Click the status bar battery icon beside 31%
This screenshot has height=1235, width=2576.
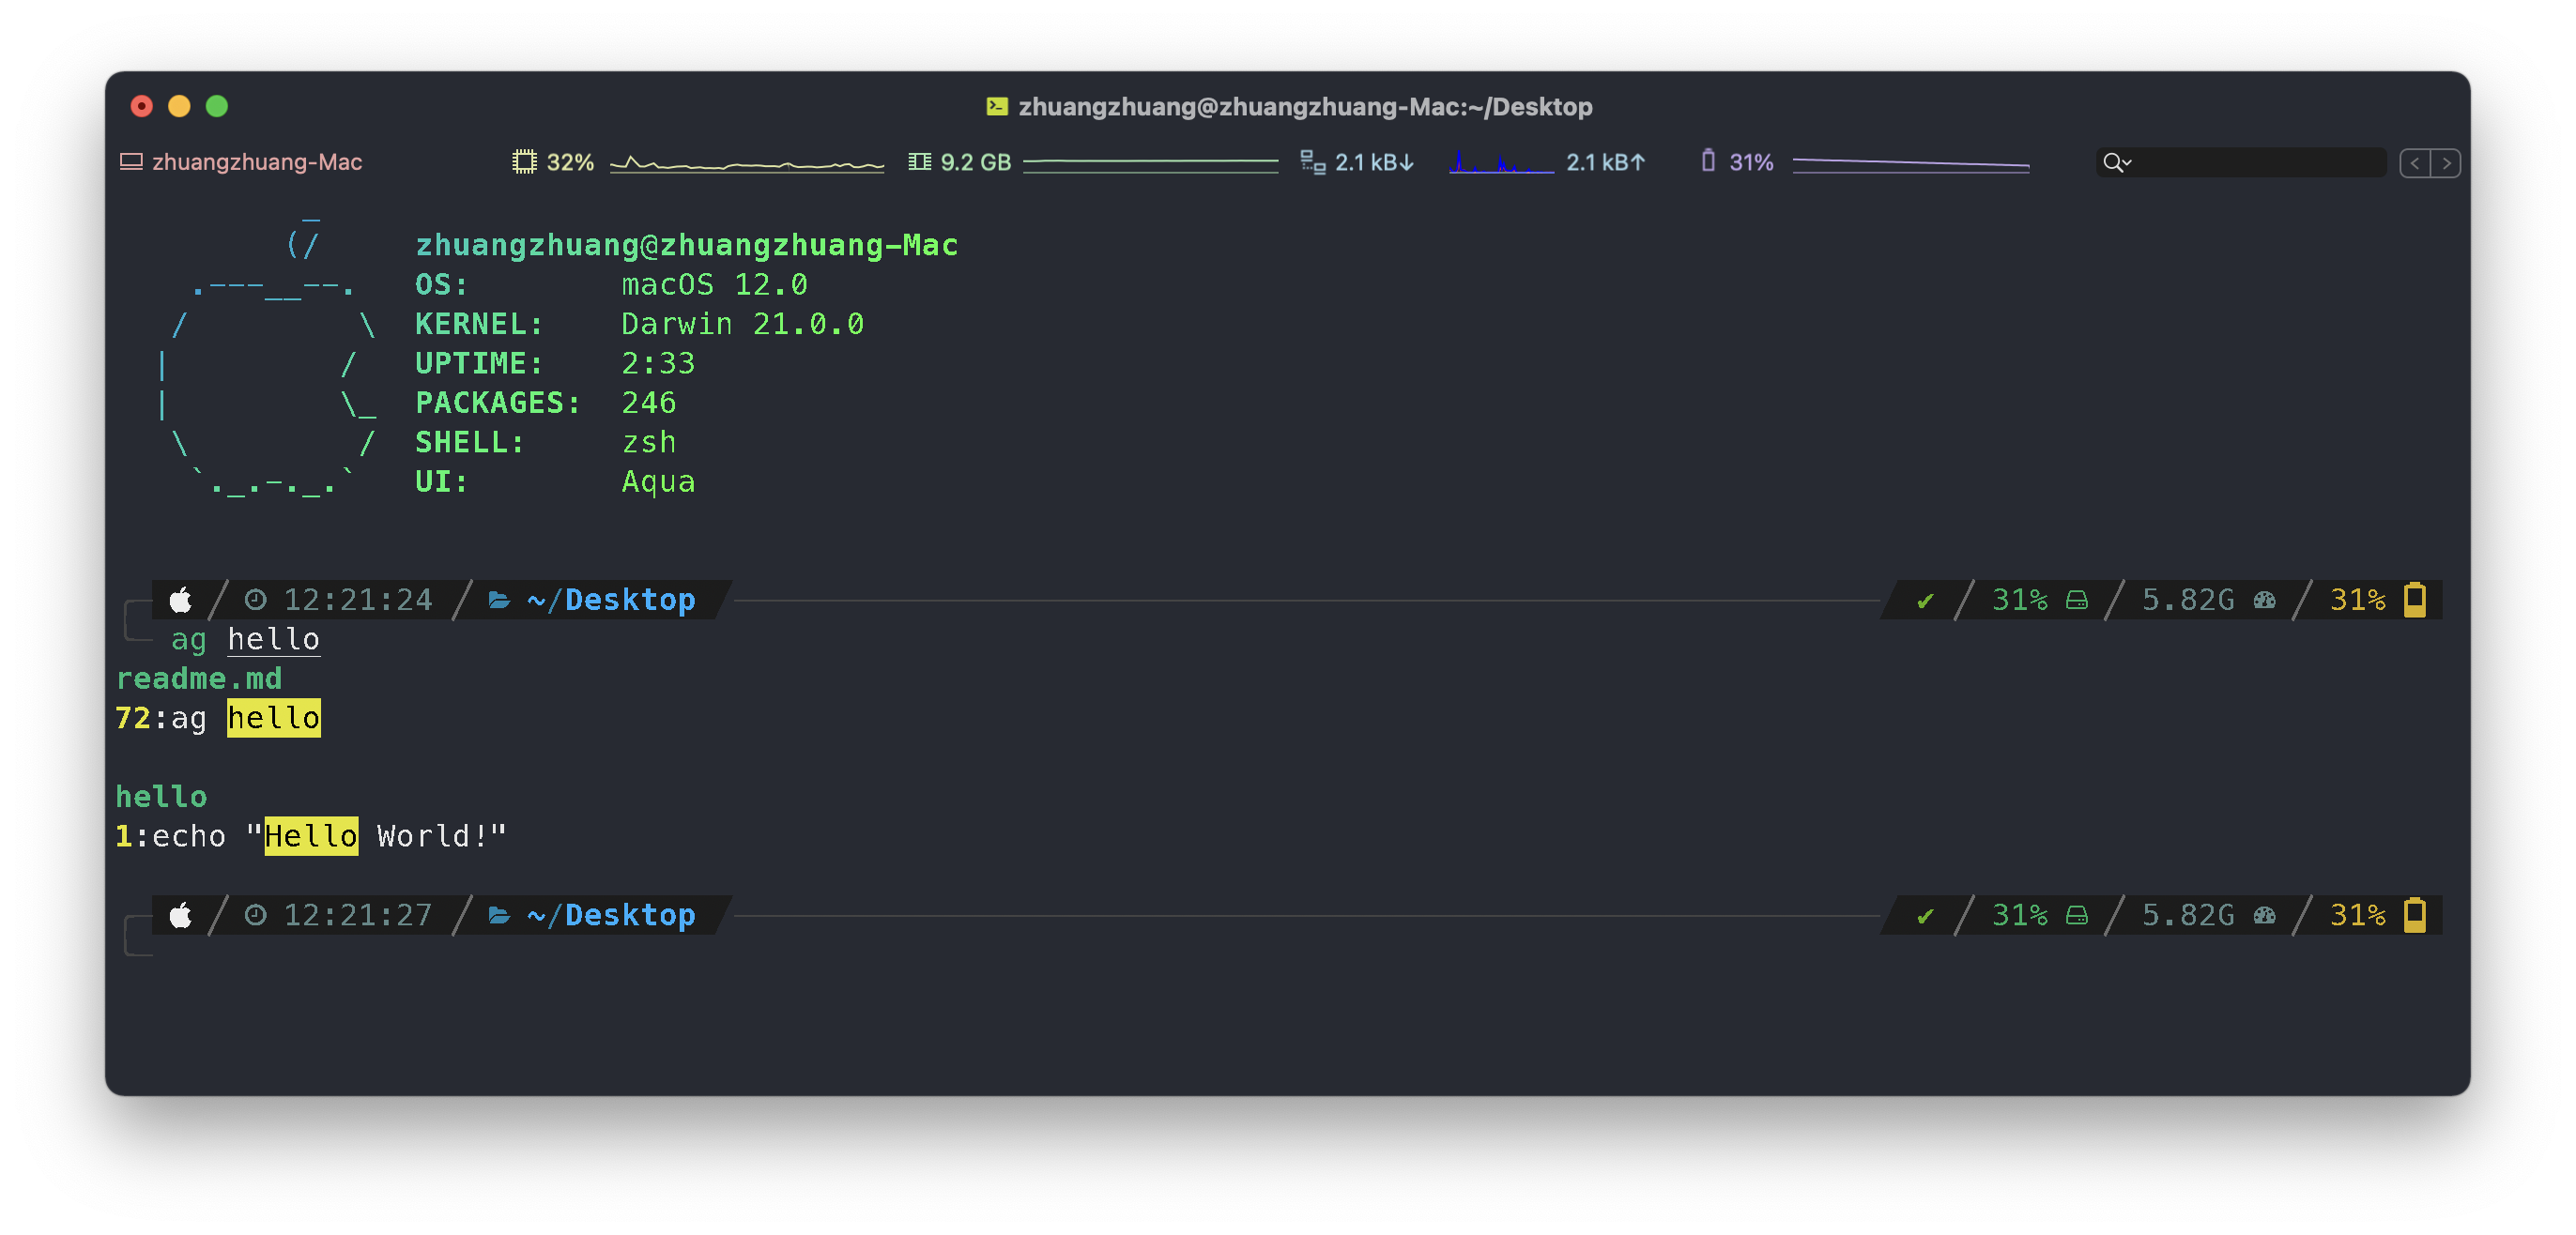point(1708,161)
